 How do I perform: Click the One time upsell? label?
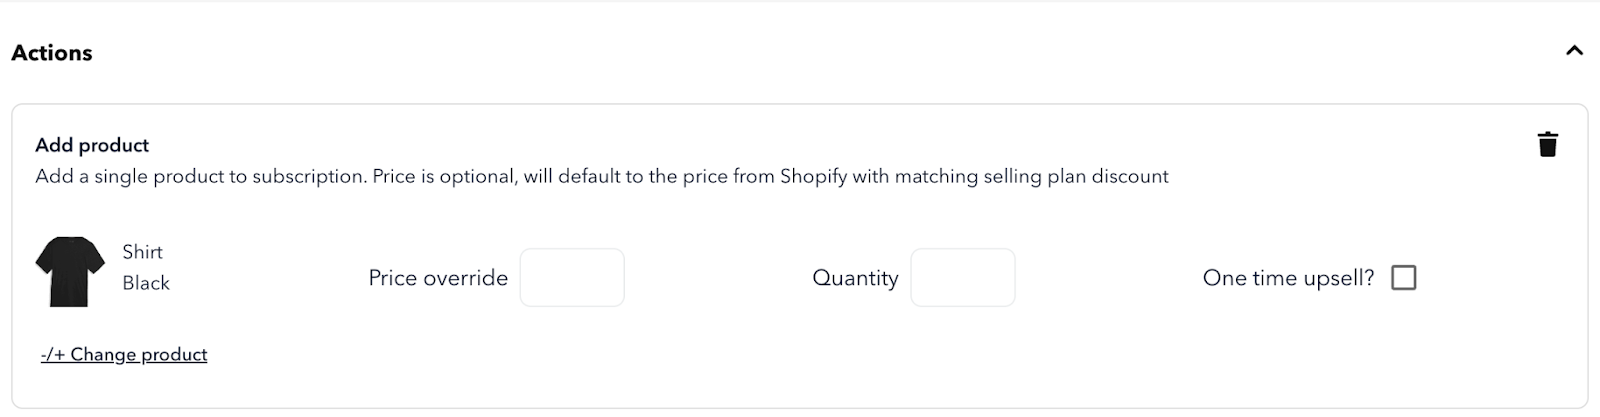pyautogui.click(x=1289, y=278)
